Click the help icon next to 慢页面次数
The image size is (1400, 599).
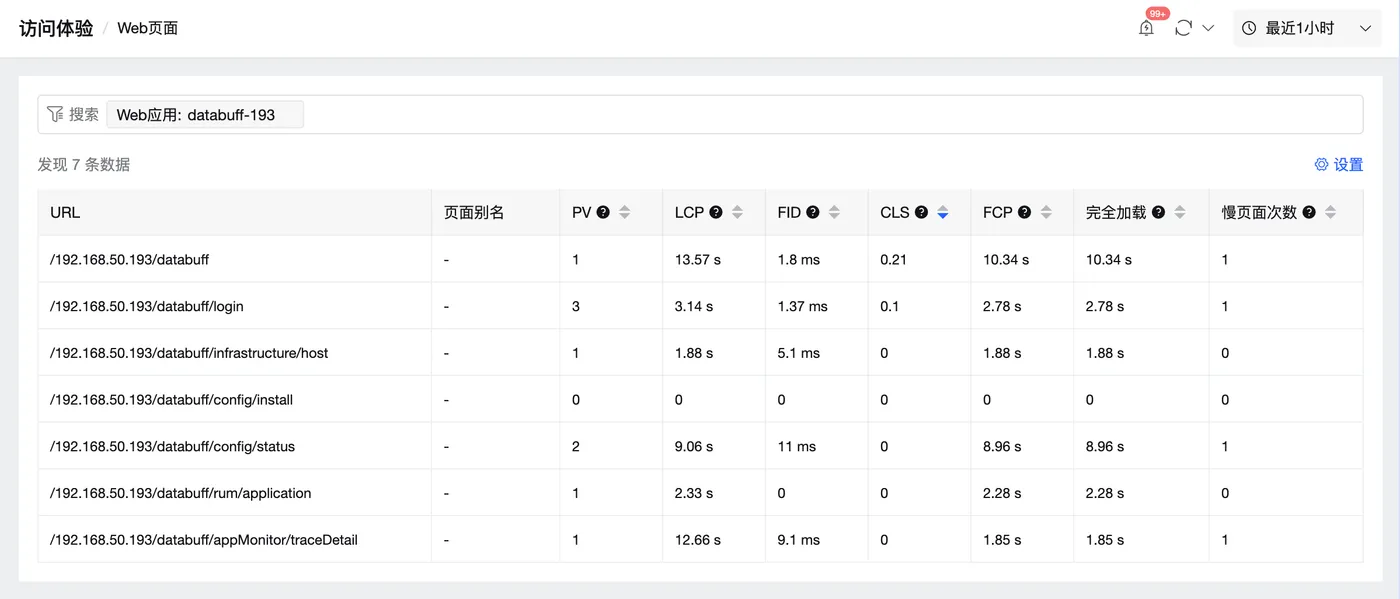[x=1309, y=212]
